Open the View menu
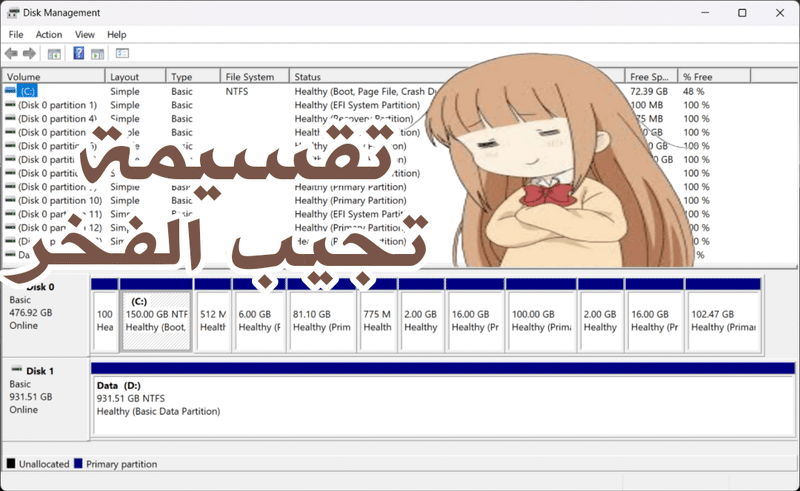This screenshot has height=491, width=800. click(85, 35)
